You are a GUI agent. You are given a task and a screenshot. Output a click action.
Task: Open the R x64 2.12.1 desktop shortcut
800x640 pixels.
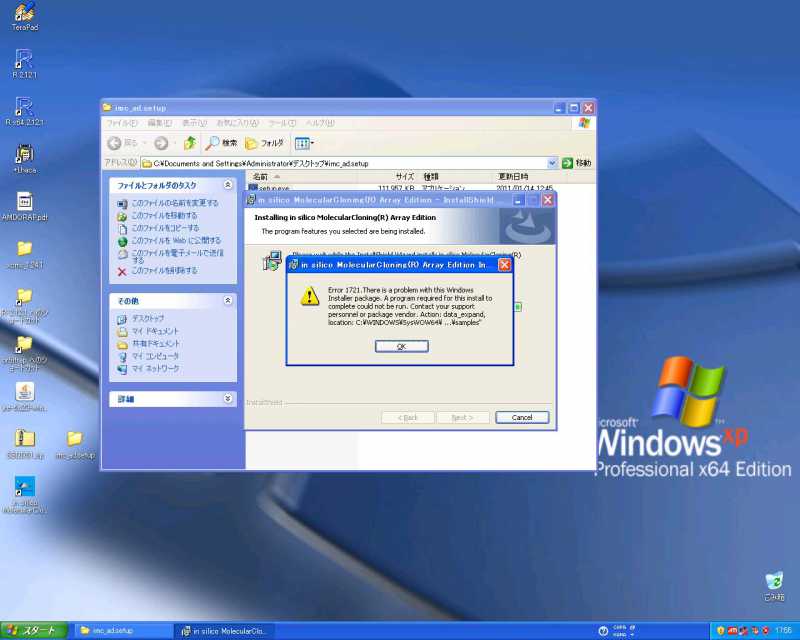pyautogui.click(x=24, y=111)
